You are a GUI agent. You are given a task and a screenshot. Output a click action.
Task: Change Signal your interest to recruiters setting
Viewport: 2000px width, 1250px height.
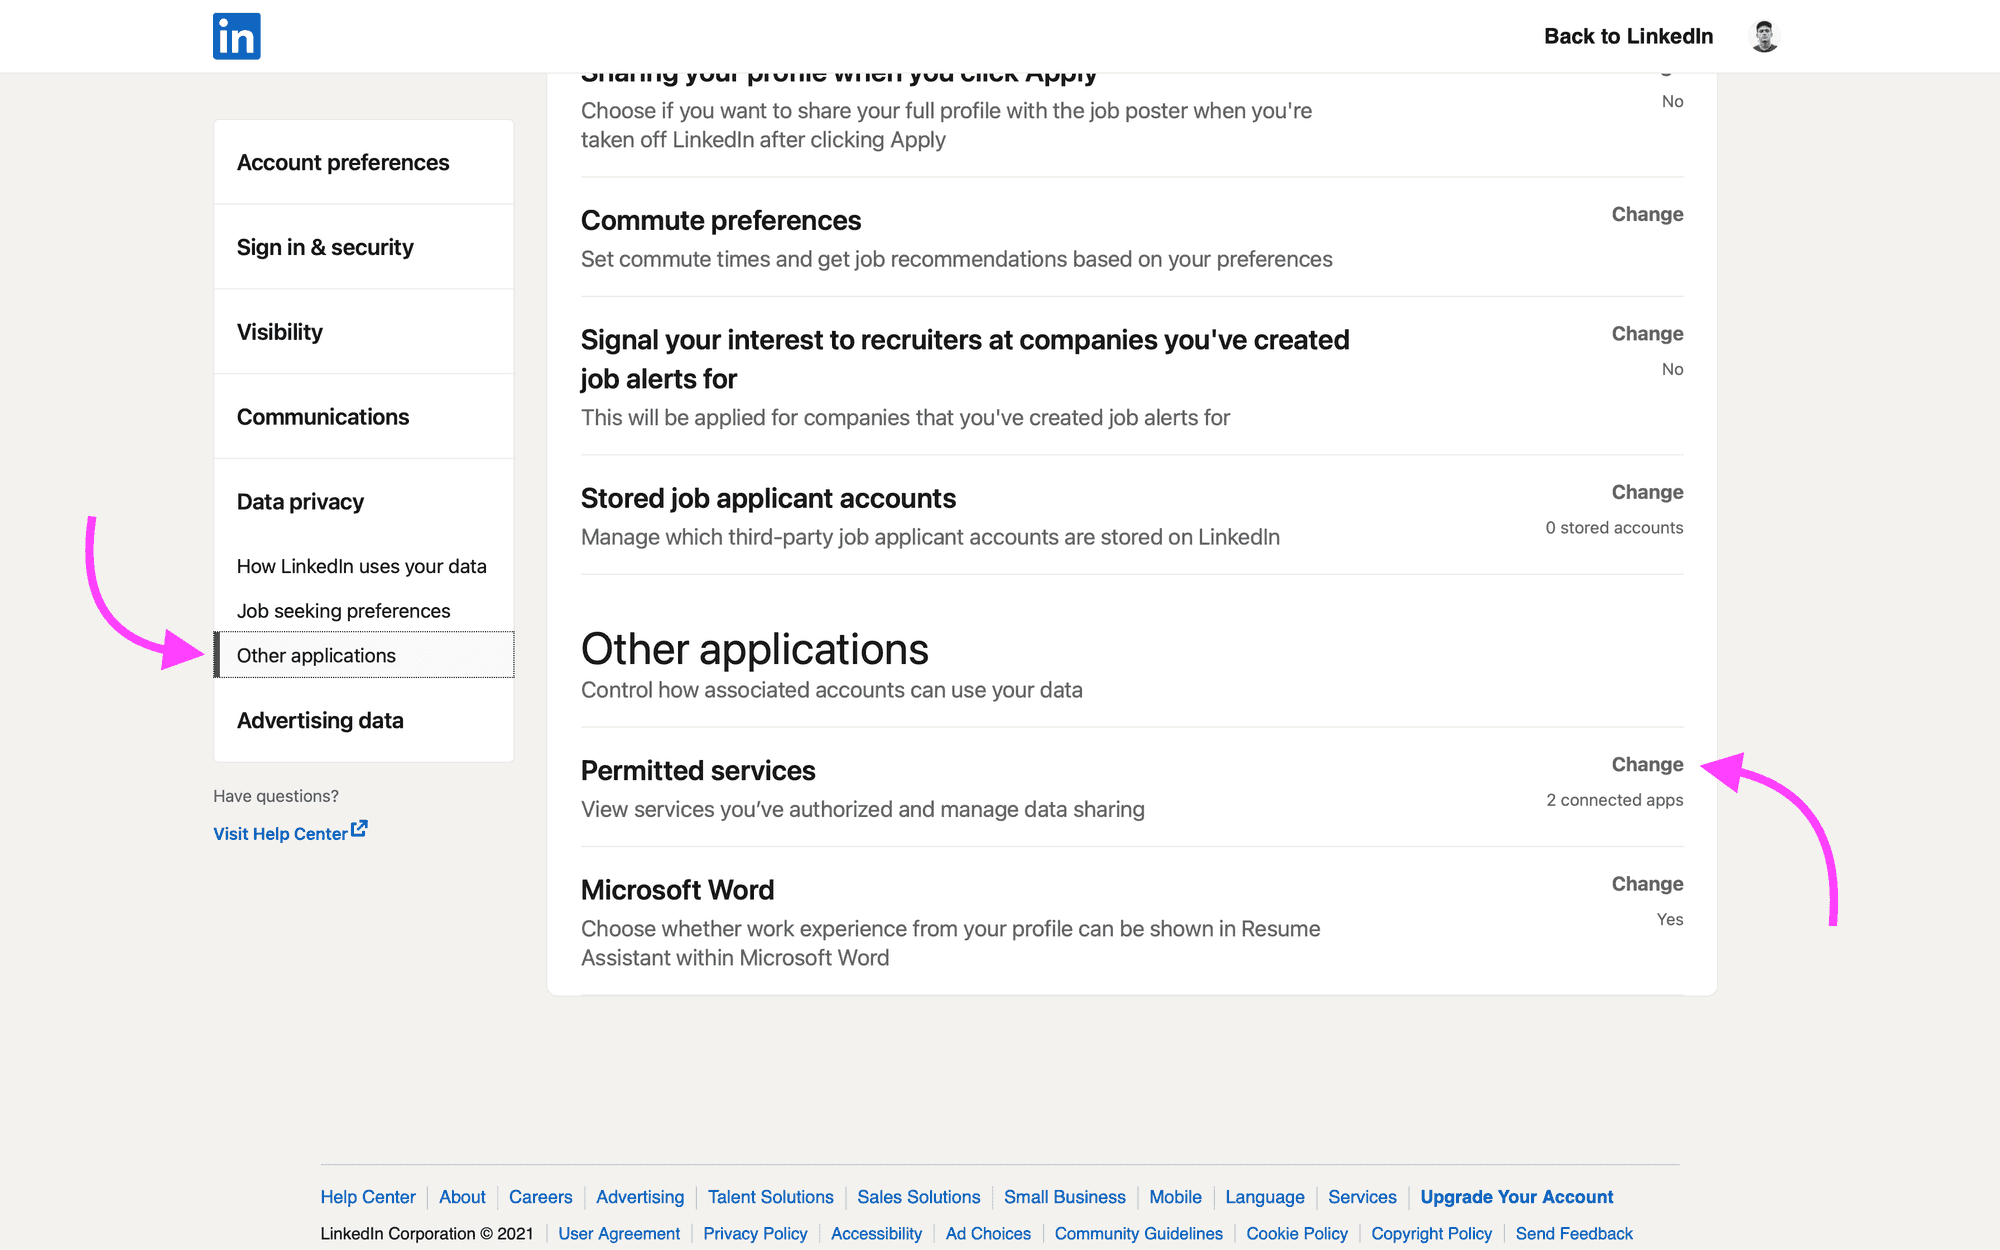point(1647,334)
